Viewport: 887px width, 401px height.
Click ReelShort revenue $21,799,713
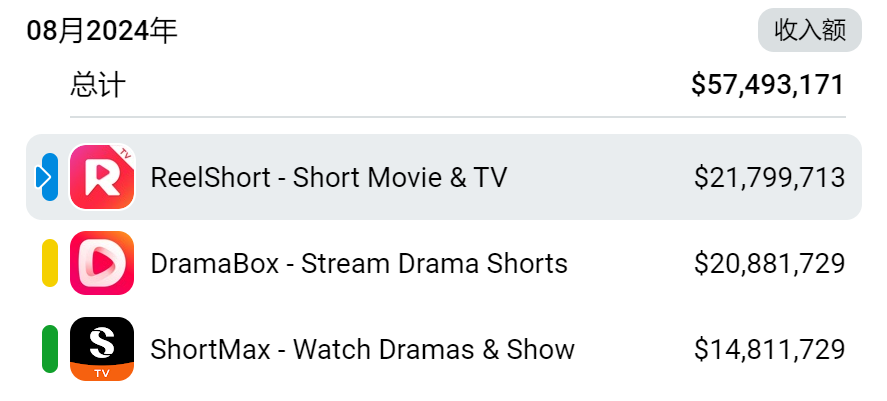click(769, 178)
